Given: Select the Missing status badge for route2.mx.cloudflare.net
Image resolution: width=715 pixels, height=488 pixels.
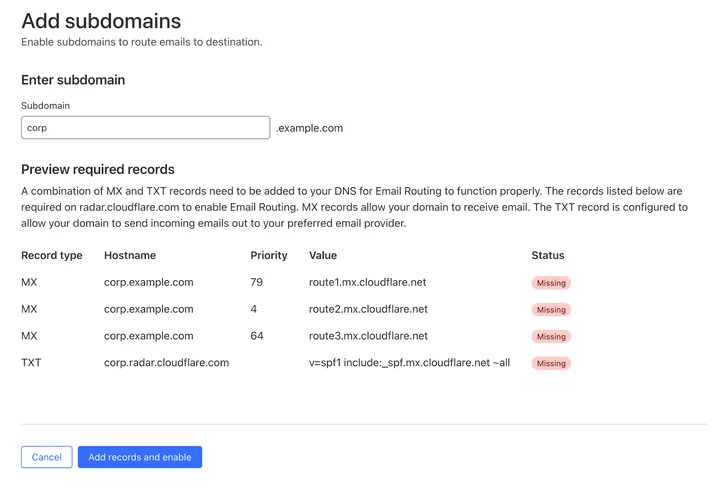Looking at the screenshot, I should click(551, 310).
